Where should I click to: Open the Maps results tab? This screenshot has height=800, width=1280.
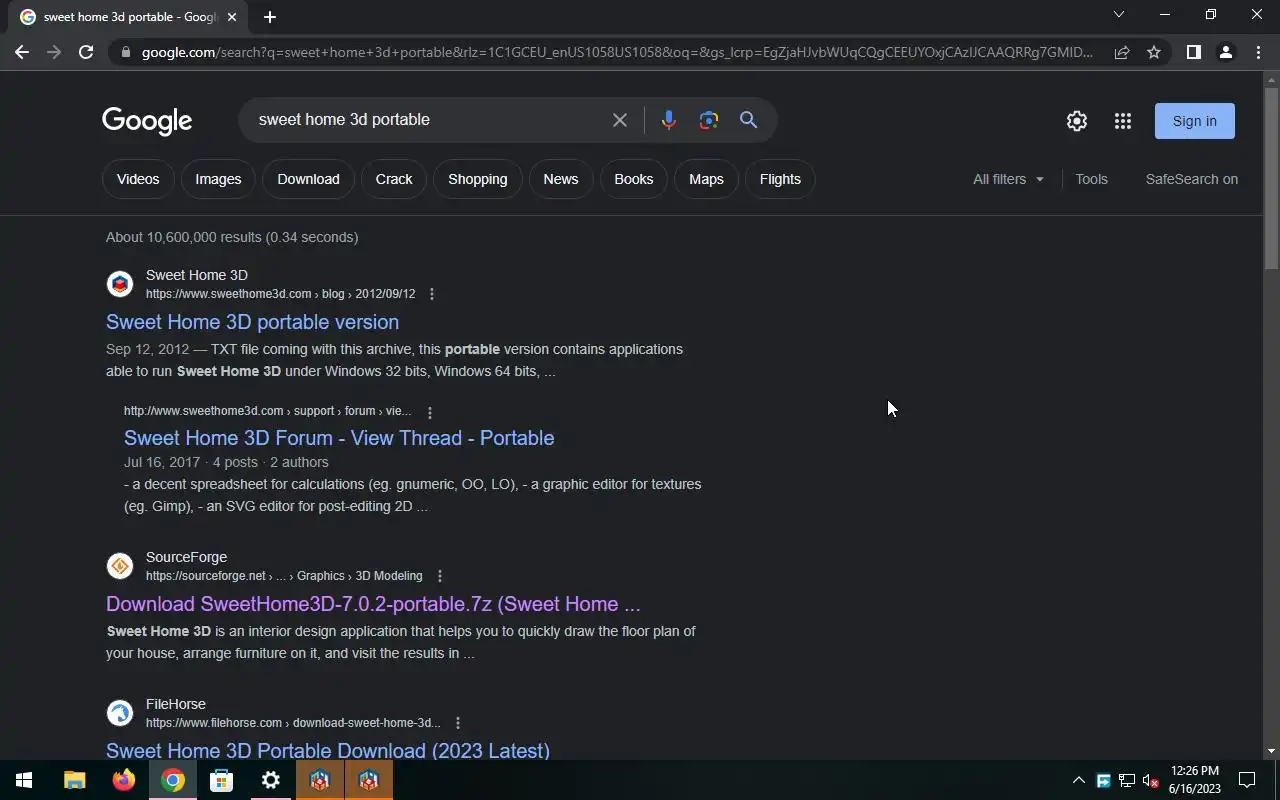(706, 179)
